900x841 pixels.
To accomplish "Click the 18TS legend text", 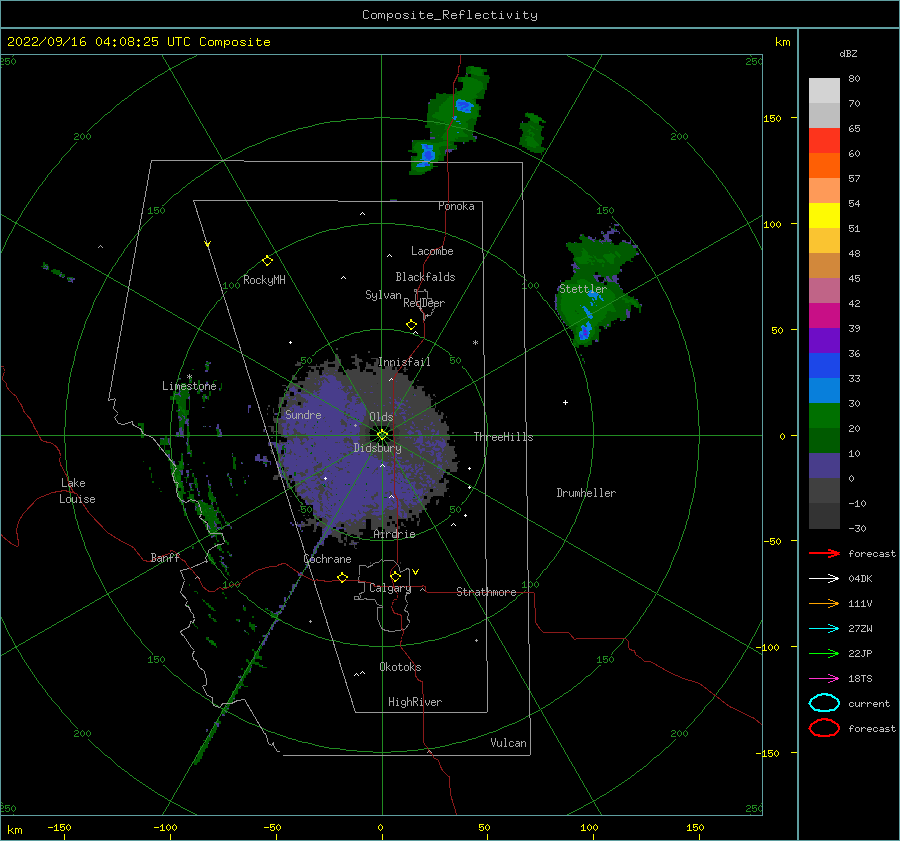I will point(860,679).
